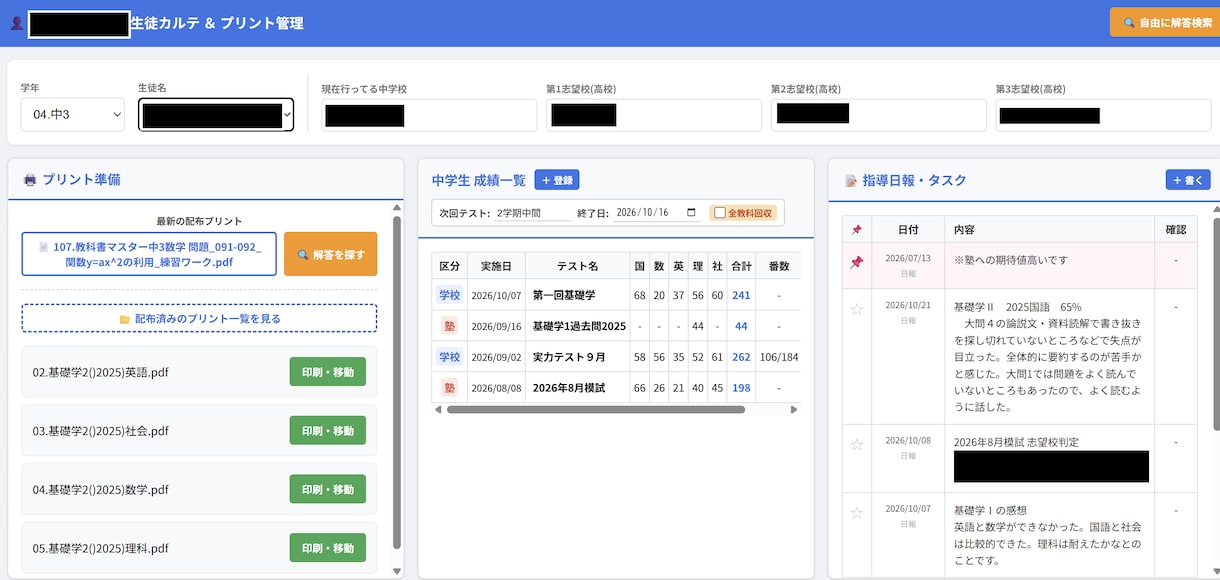The height and width of the screenshot is (580, 1220).
Task: Click the horizontal scrollbar under the grades table
Action: [x=598, y=409]
